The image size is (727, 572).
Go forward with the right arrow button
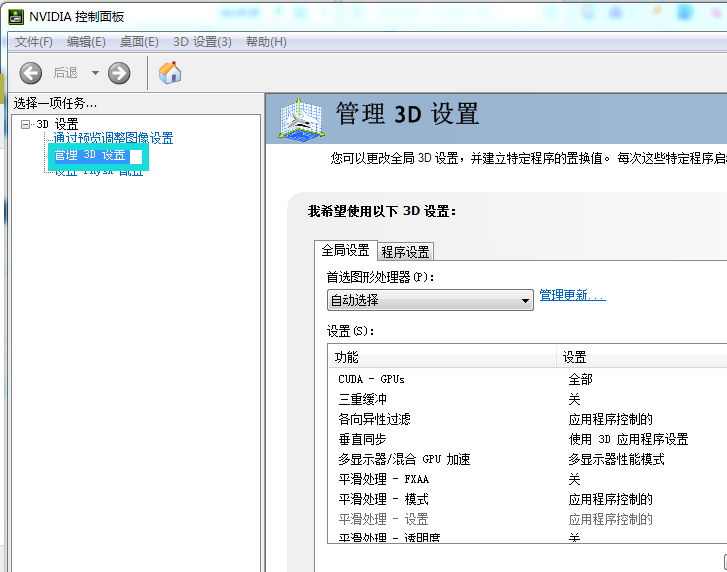pos(119,73)
